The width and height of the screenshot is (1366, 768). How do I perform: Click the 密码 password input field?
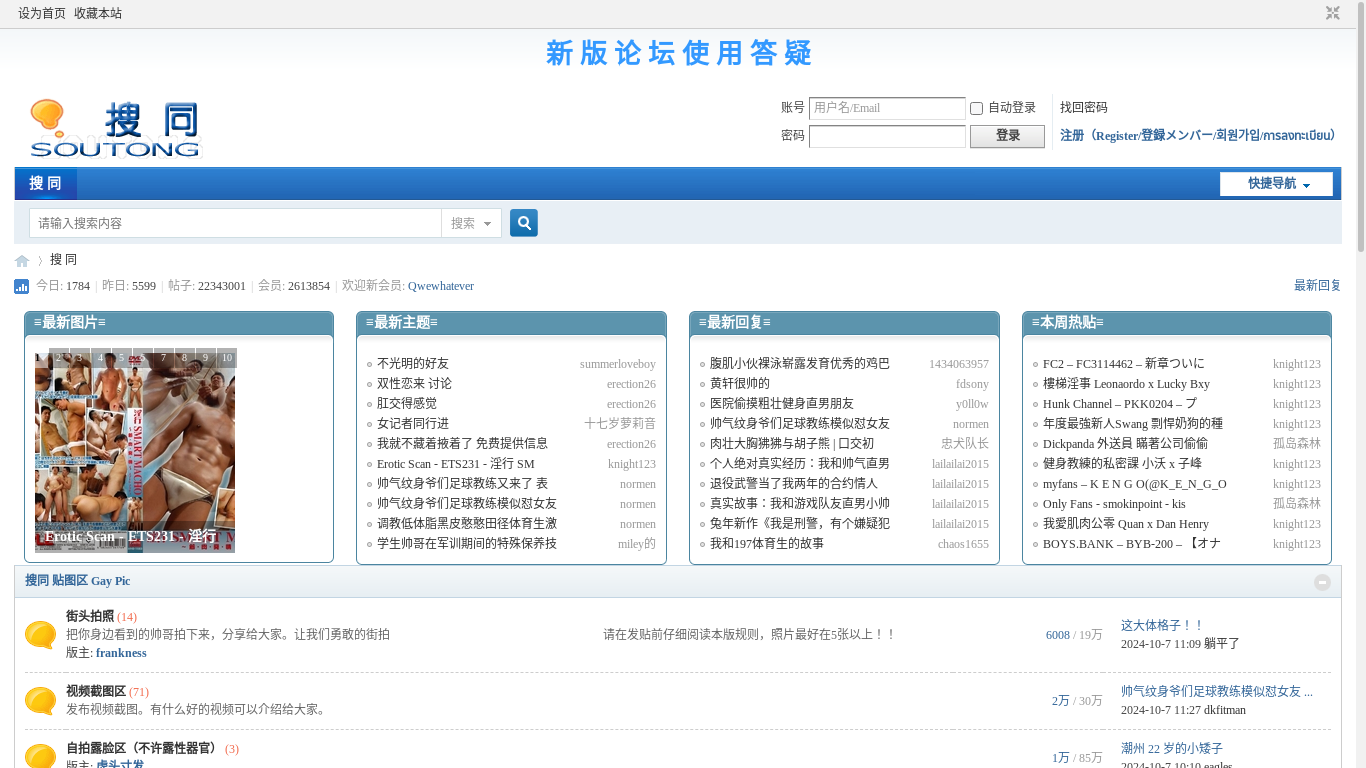pos(887,136)
